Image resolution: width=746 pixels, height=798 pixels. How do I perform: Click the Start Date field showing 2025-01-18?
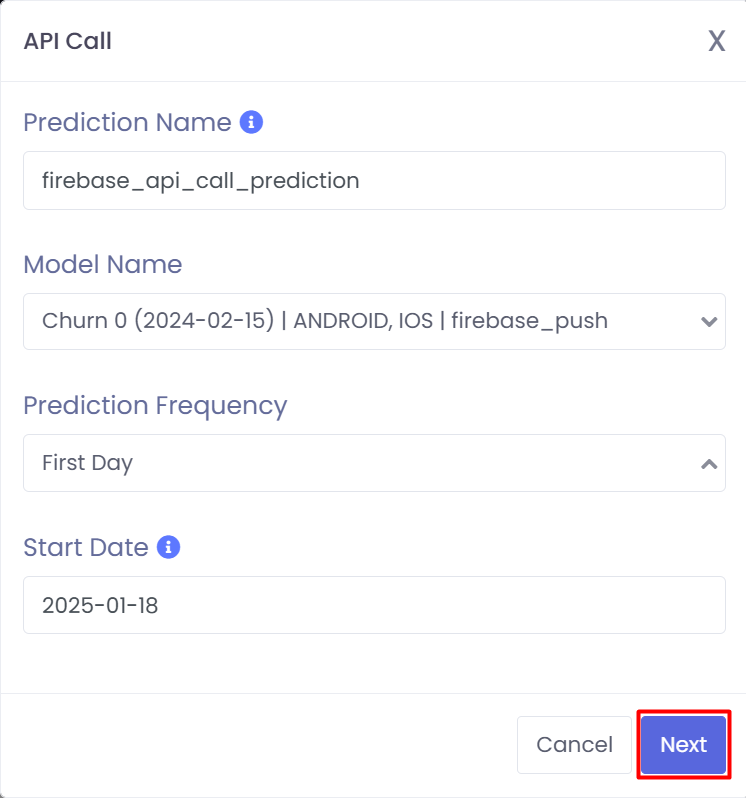click(375, 605)
